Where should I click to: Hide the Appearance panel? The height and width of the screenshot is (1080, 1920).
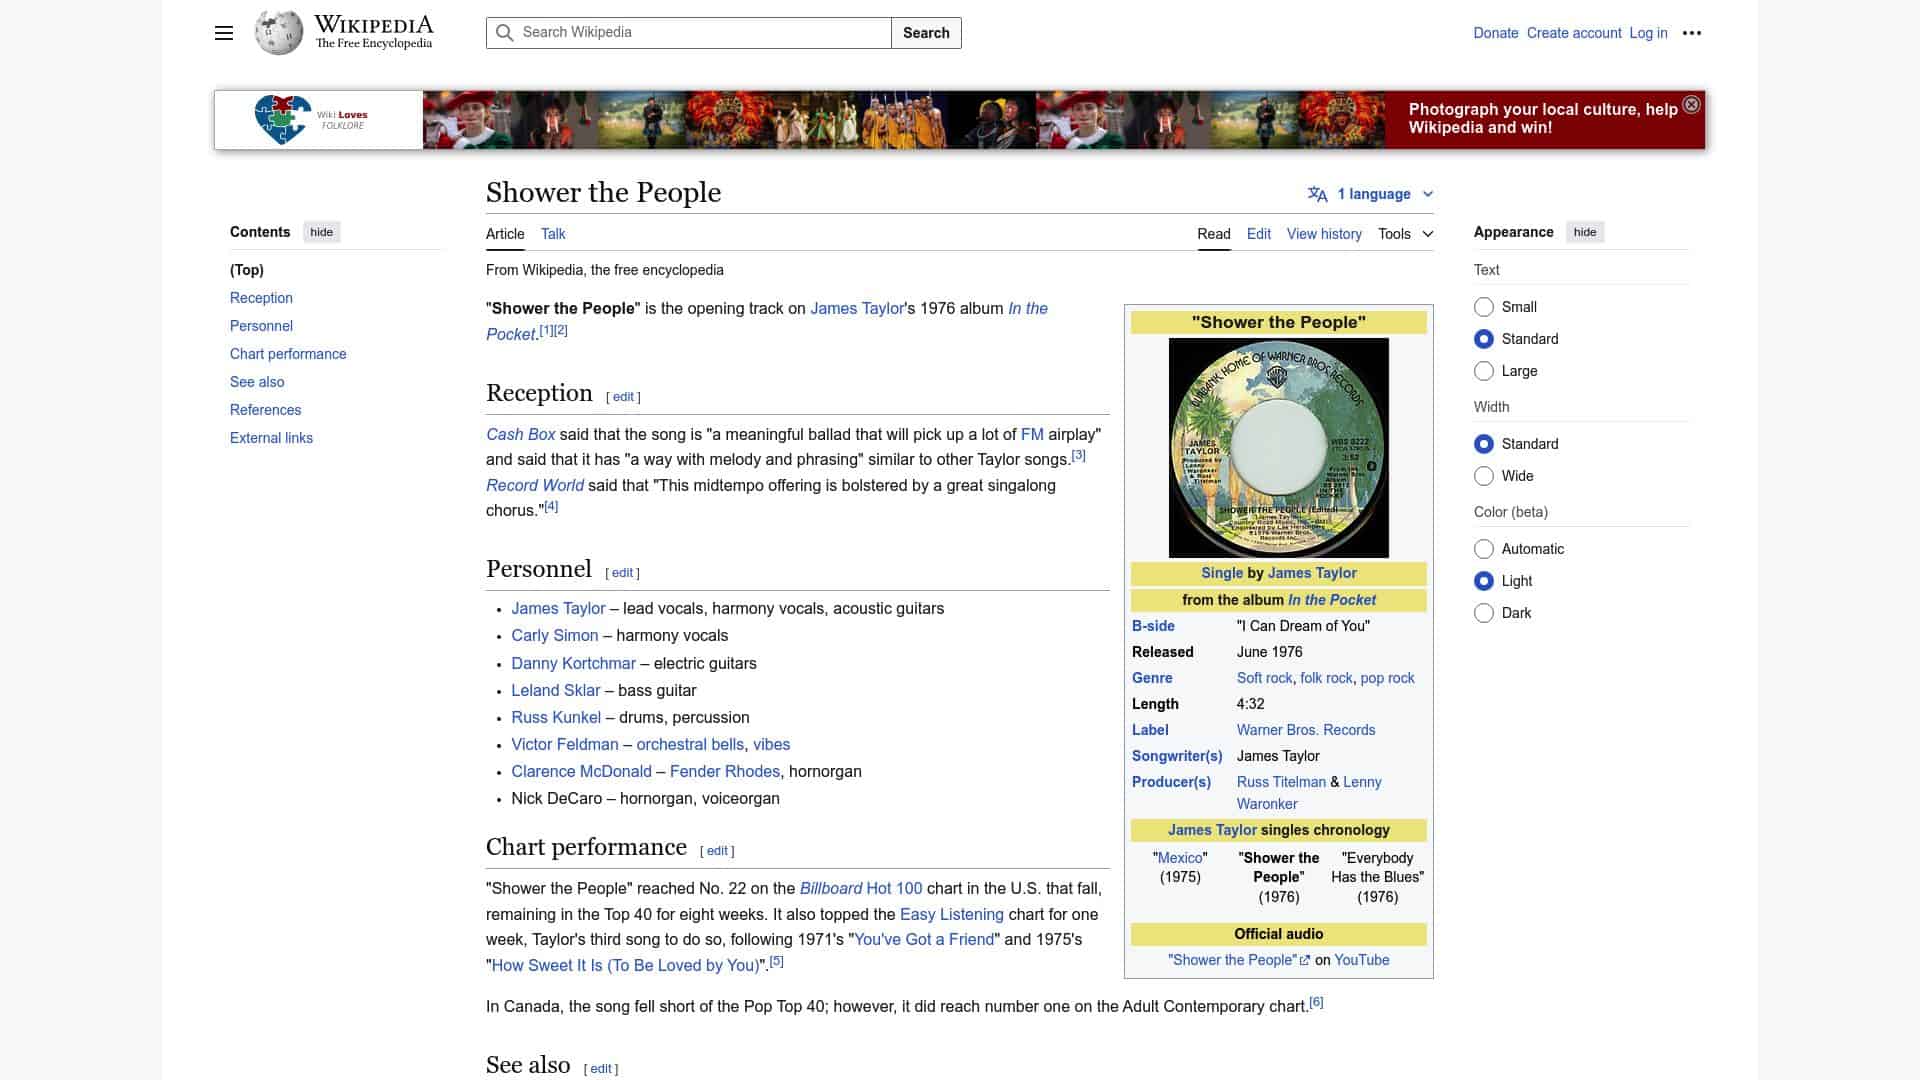pos(1585,232)
